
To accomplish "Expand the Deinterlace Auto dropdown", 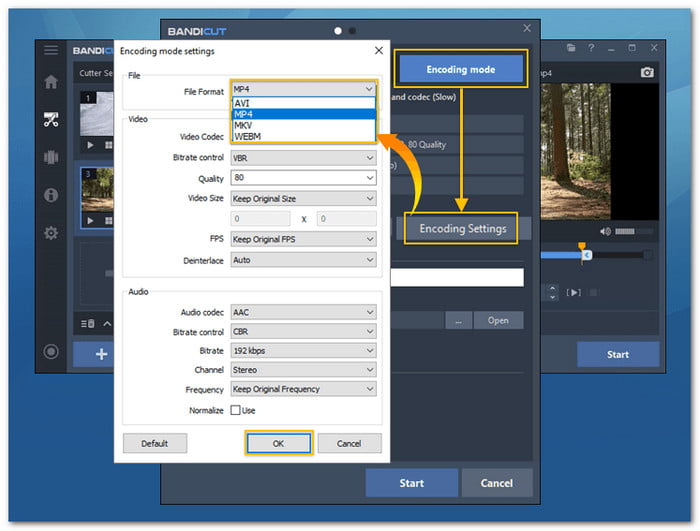I will [304, 259].
